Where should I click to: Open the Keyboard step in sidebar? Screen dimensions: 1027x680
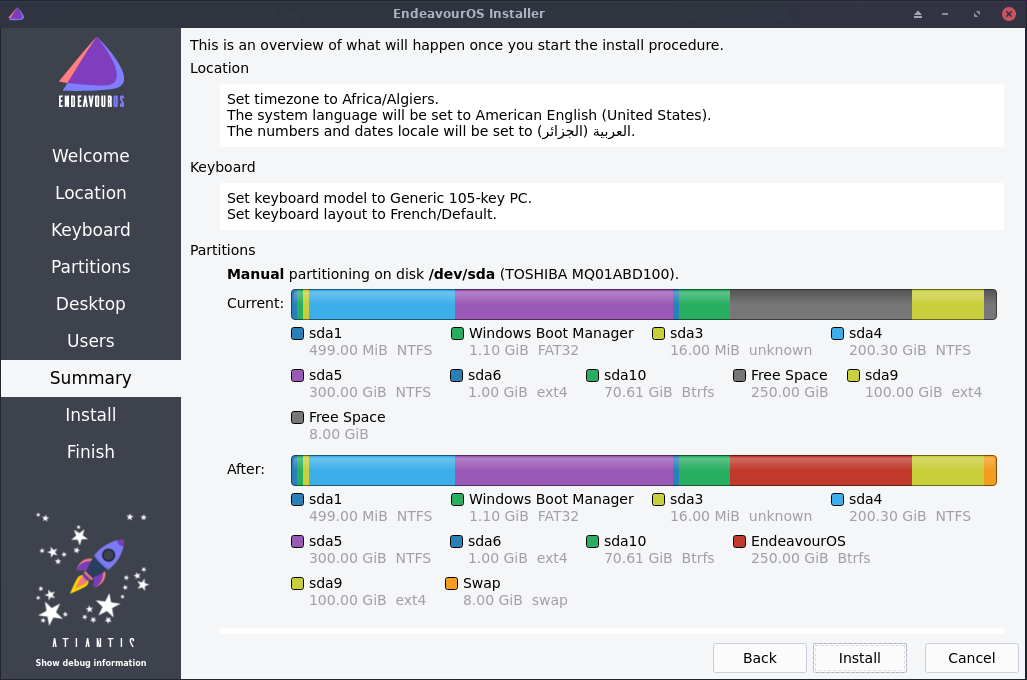tap(91, 230)
